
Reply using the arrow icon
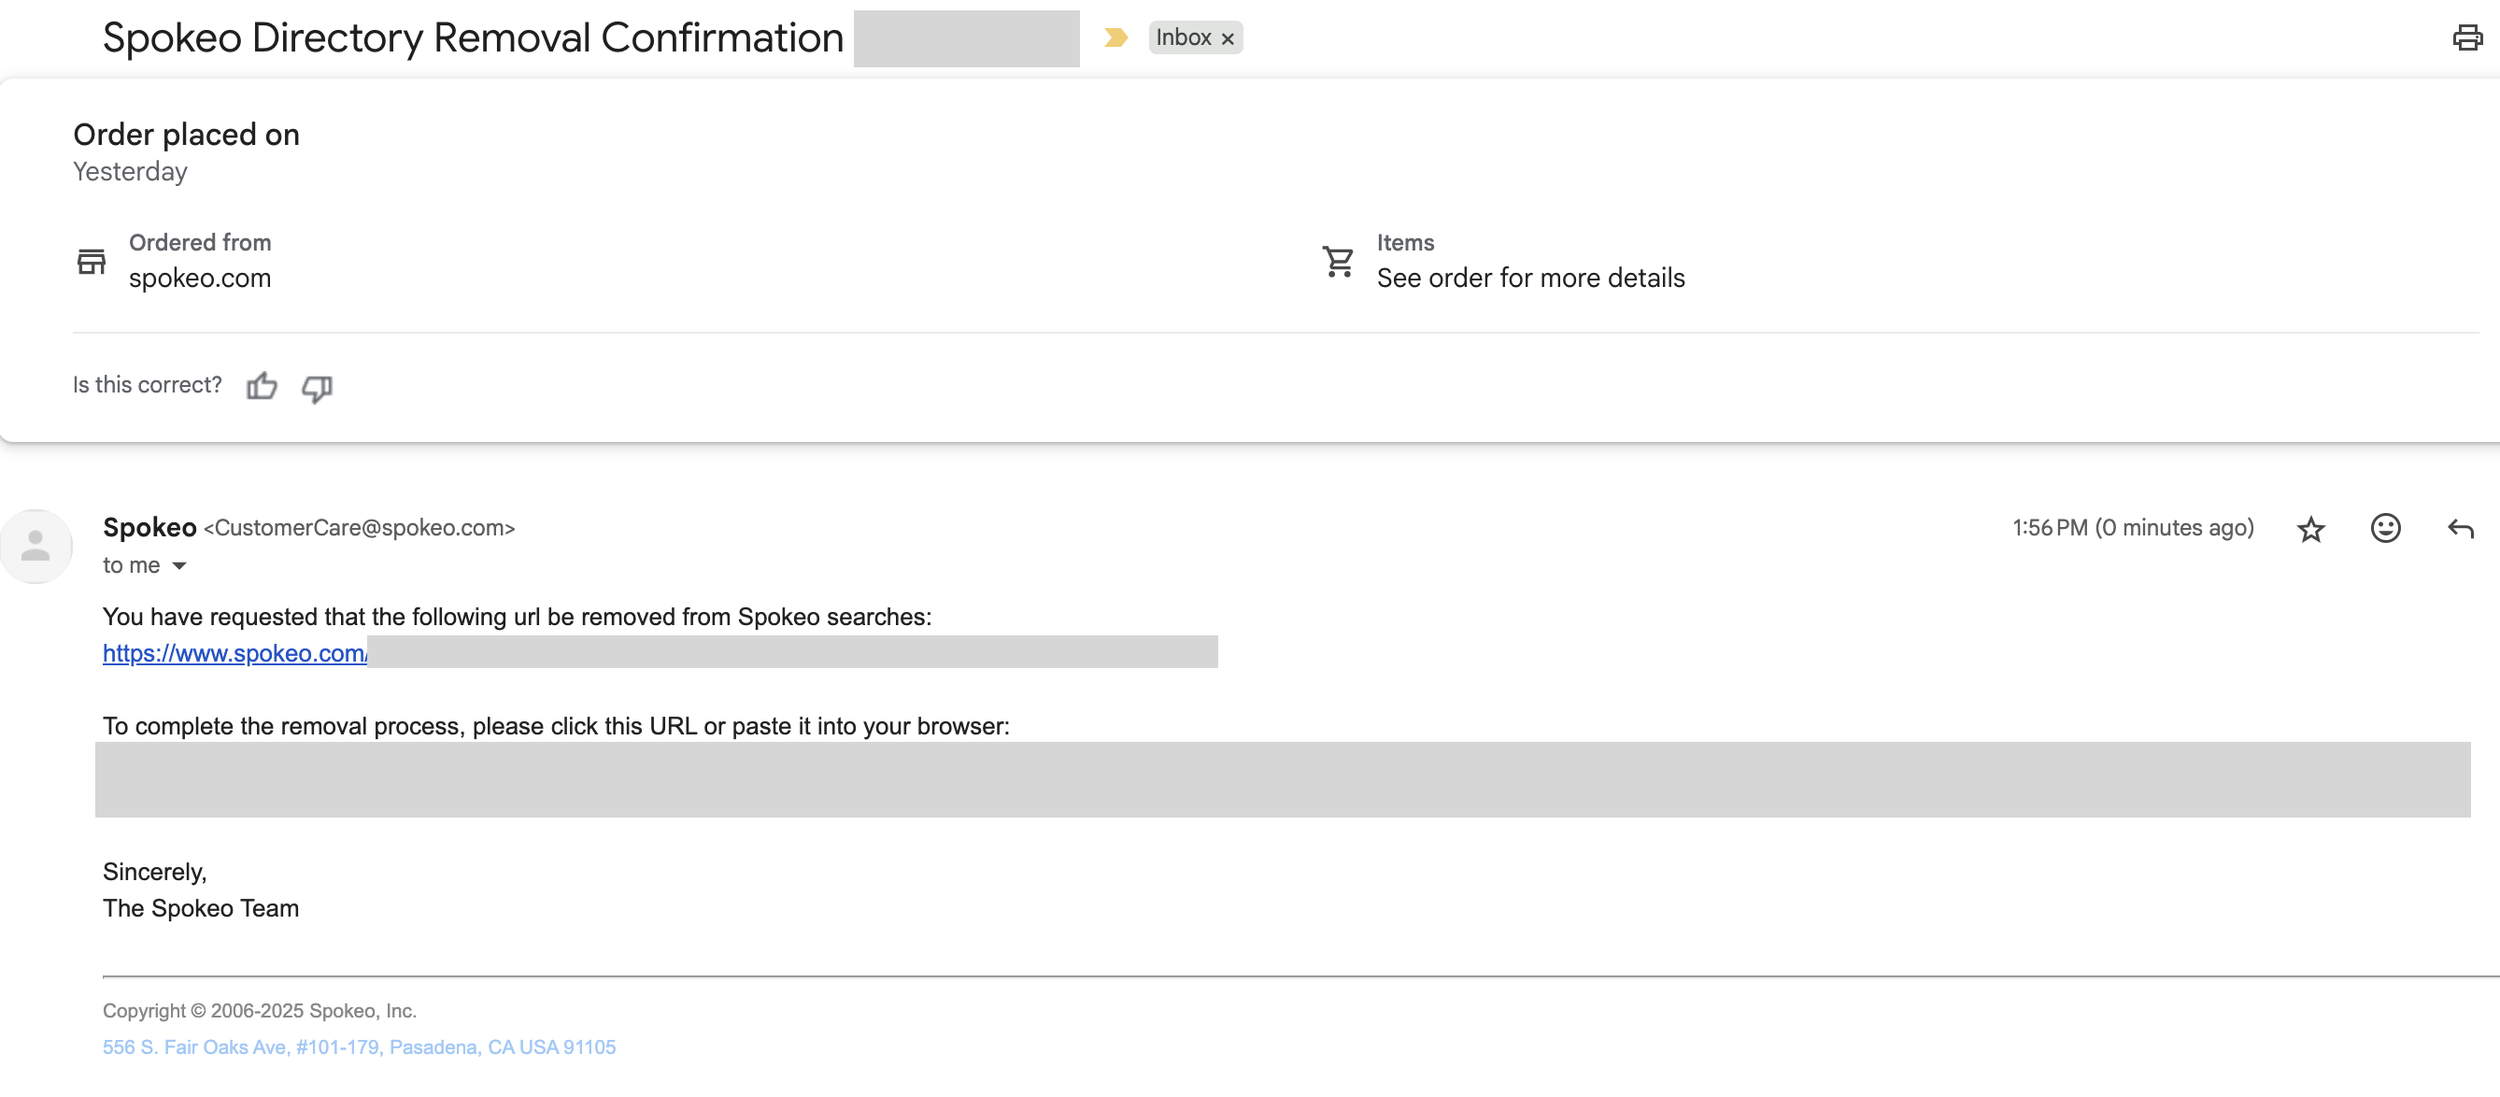(x=2460, y=528)
